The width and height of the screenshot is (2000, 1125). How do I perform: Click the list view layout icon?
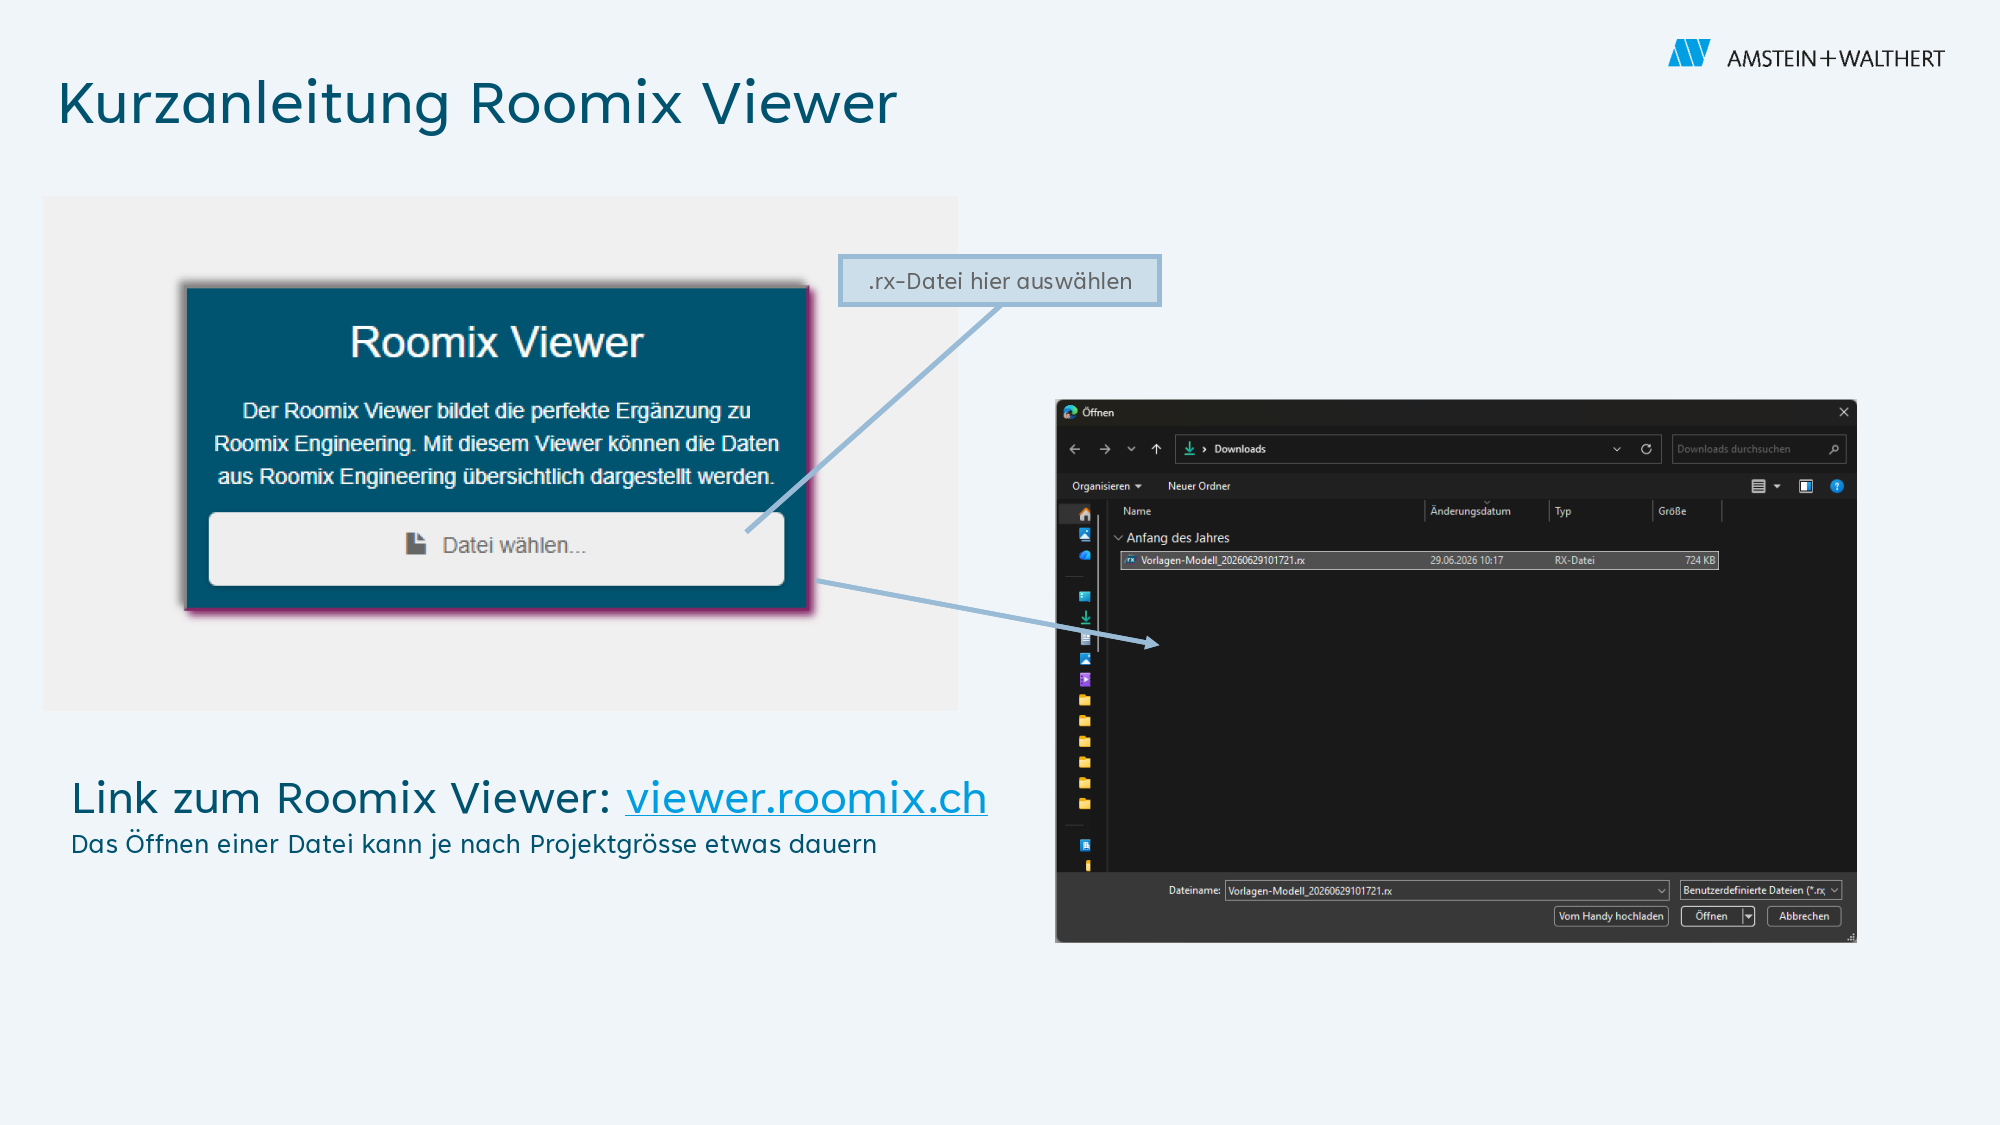[x=1758, y=486]
